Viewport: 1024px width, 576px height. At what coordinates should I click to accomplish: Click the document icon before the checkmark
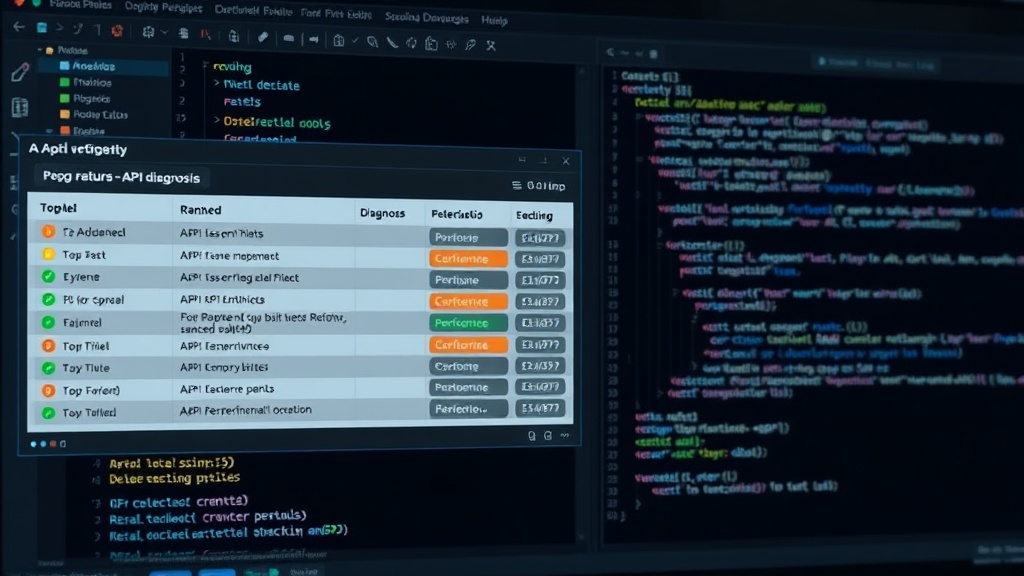pos(338,40)
